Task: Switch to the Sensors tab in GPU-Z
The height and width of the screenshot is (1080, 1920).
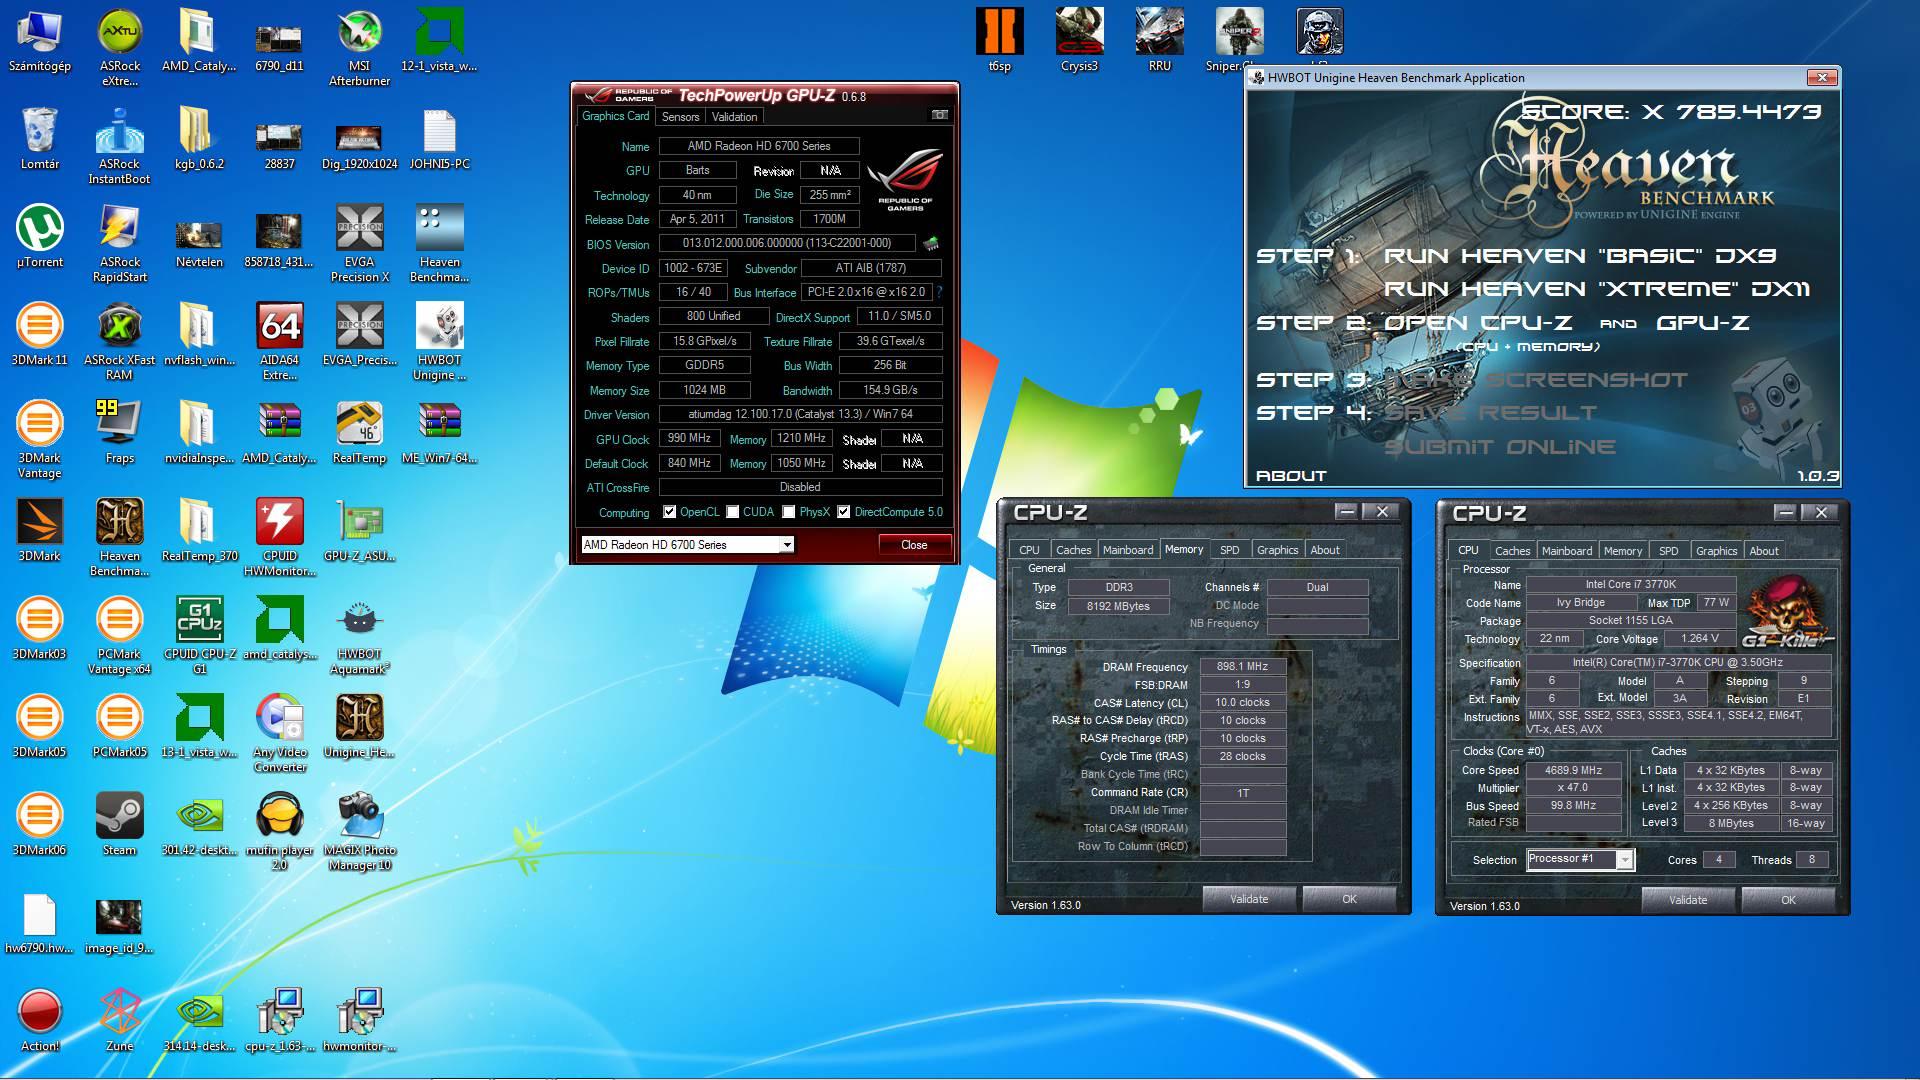Action: click(680, 117)
